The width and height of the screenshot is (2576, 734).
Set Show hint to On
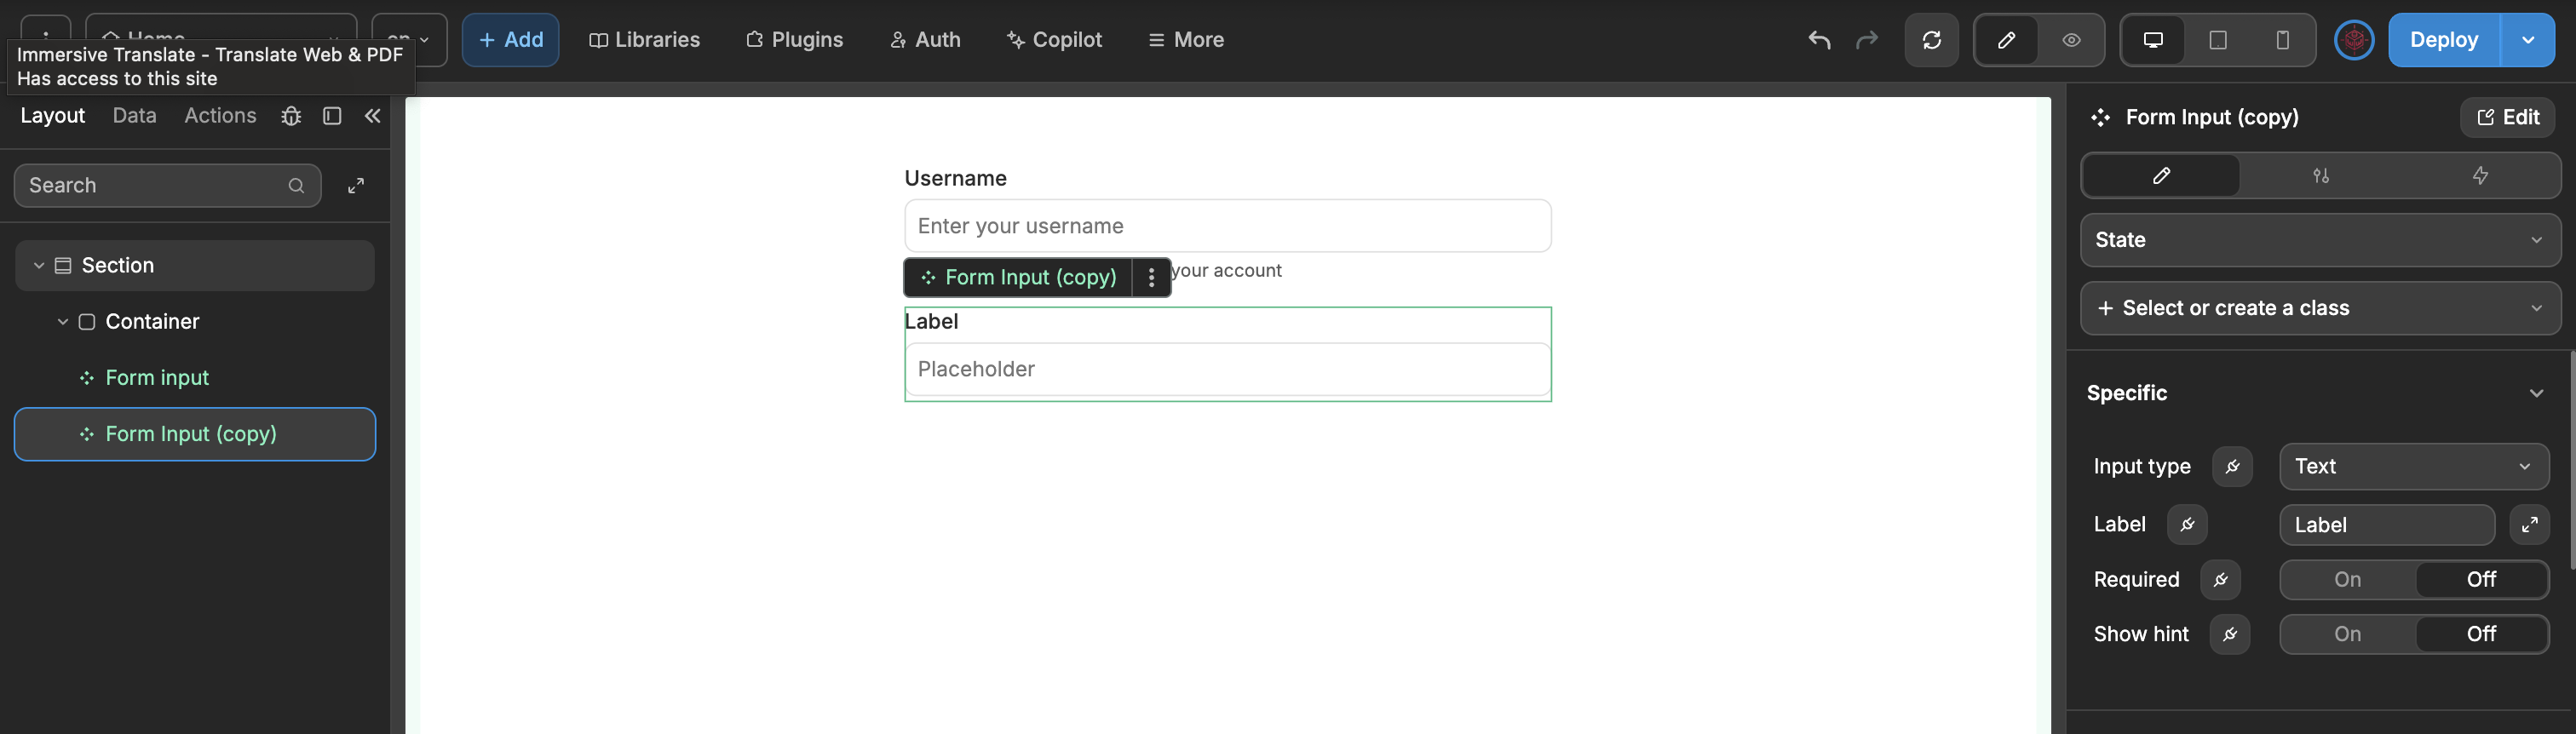[2347, 634]
